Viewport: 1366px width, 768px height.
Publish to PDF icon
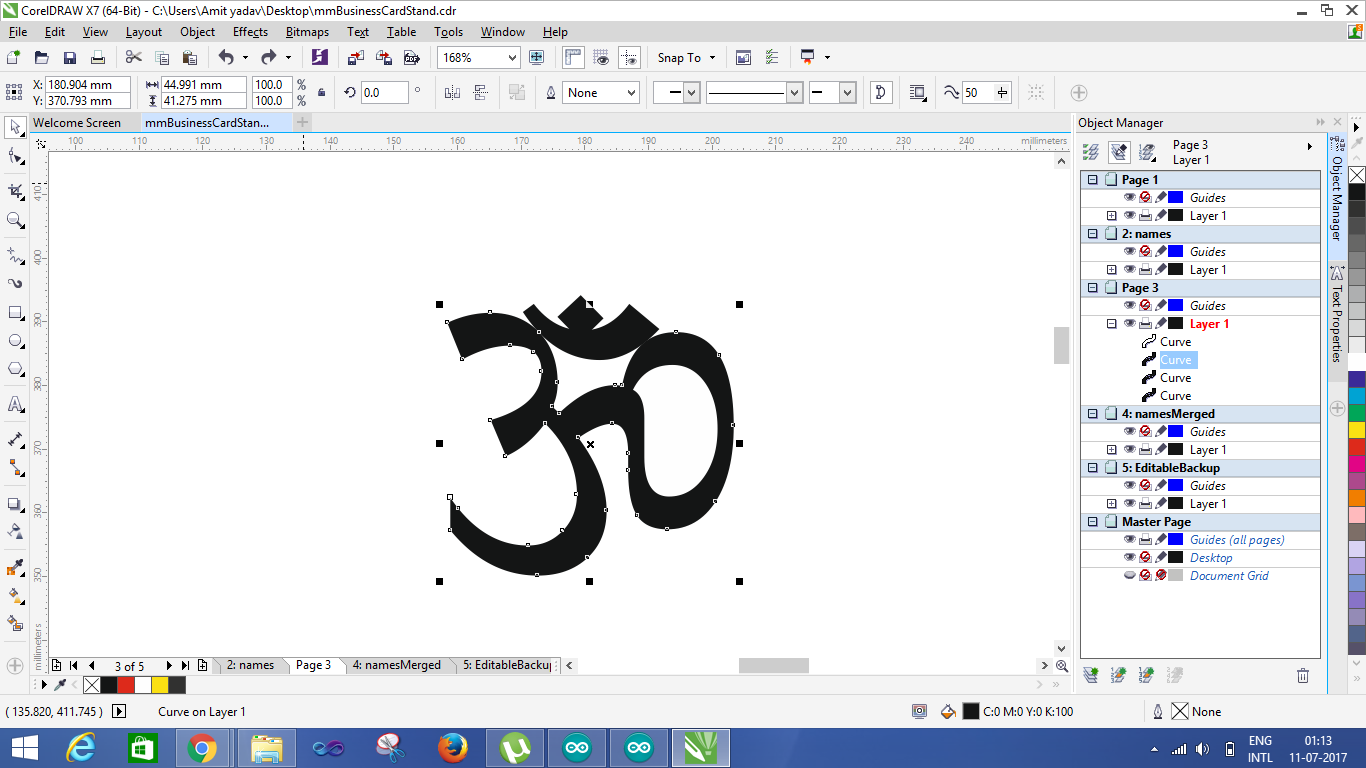click(x=411, y=58)
